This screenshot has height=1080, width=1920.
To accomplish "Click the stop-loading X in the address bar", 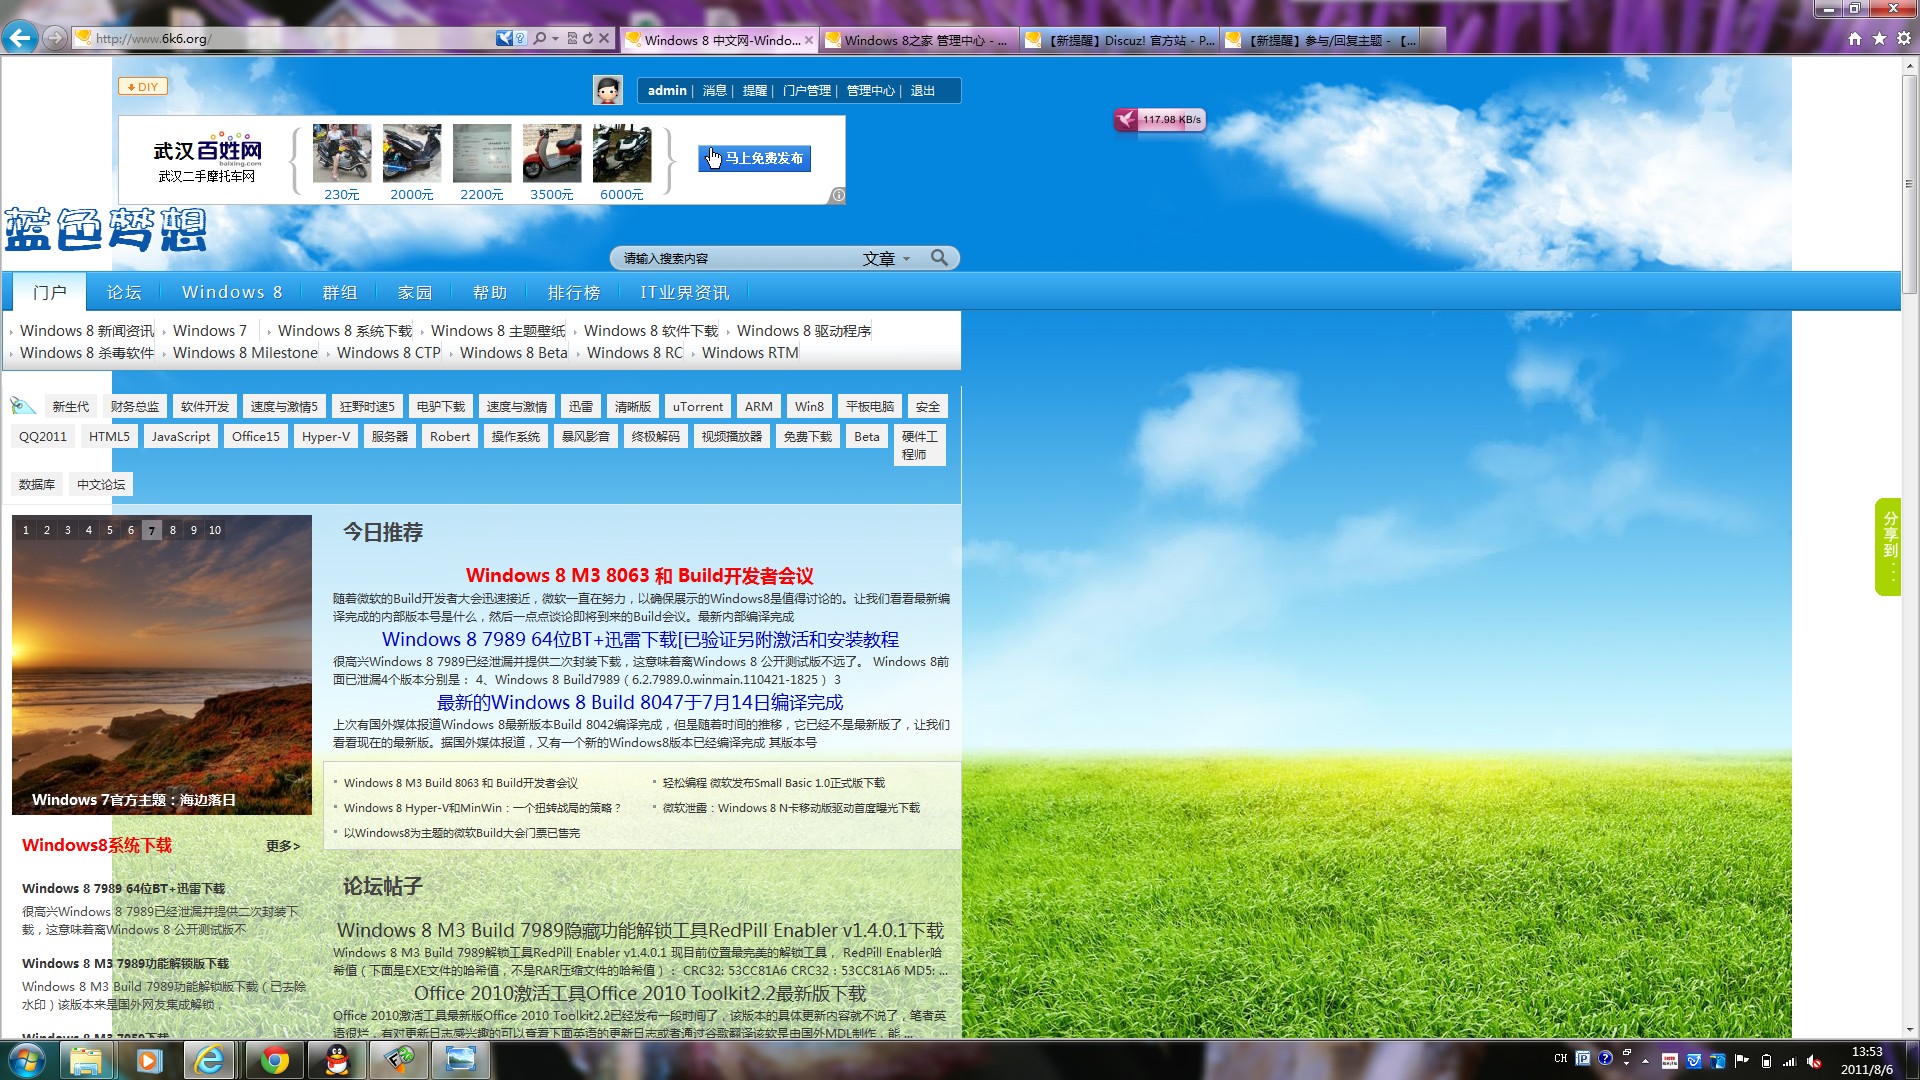I will point(604,38).
